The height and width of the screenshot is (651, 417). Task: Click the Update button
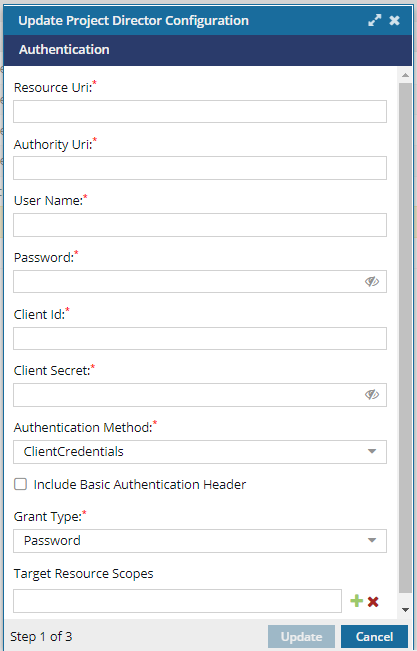point(301,636)
